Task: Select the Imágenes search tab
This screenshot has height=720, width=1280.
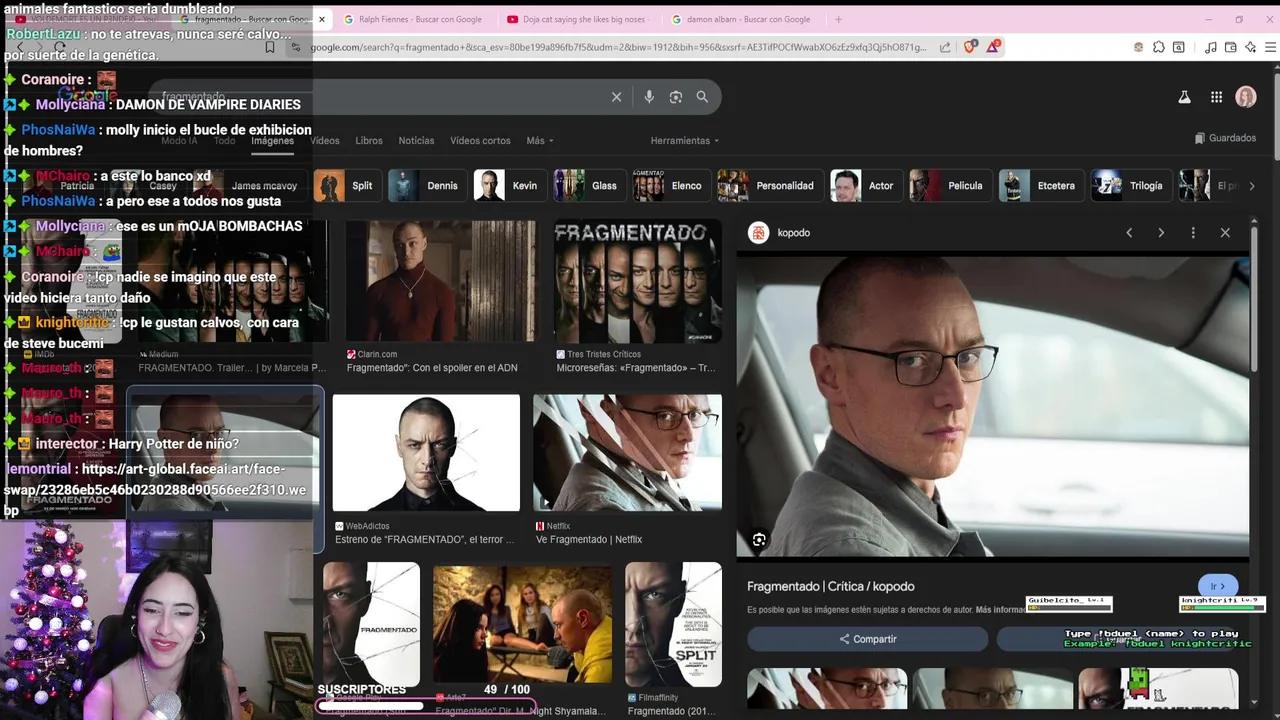Action: [x=272, y=141]
